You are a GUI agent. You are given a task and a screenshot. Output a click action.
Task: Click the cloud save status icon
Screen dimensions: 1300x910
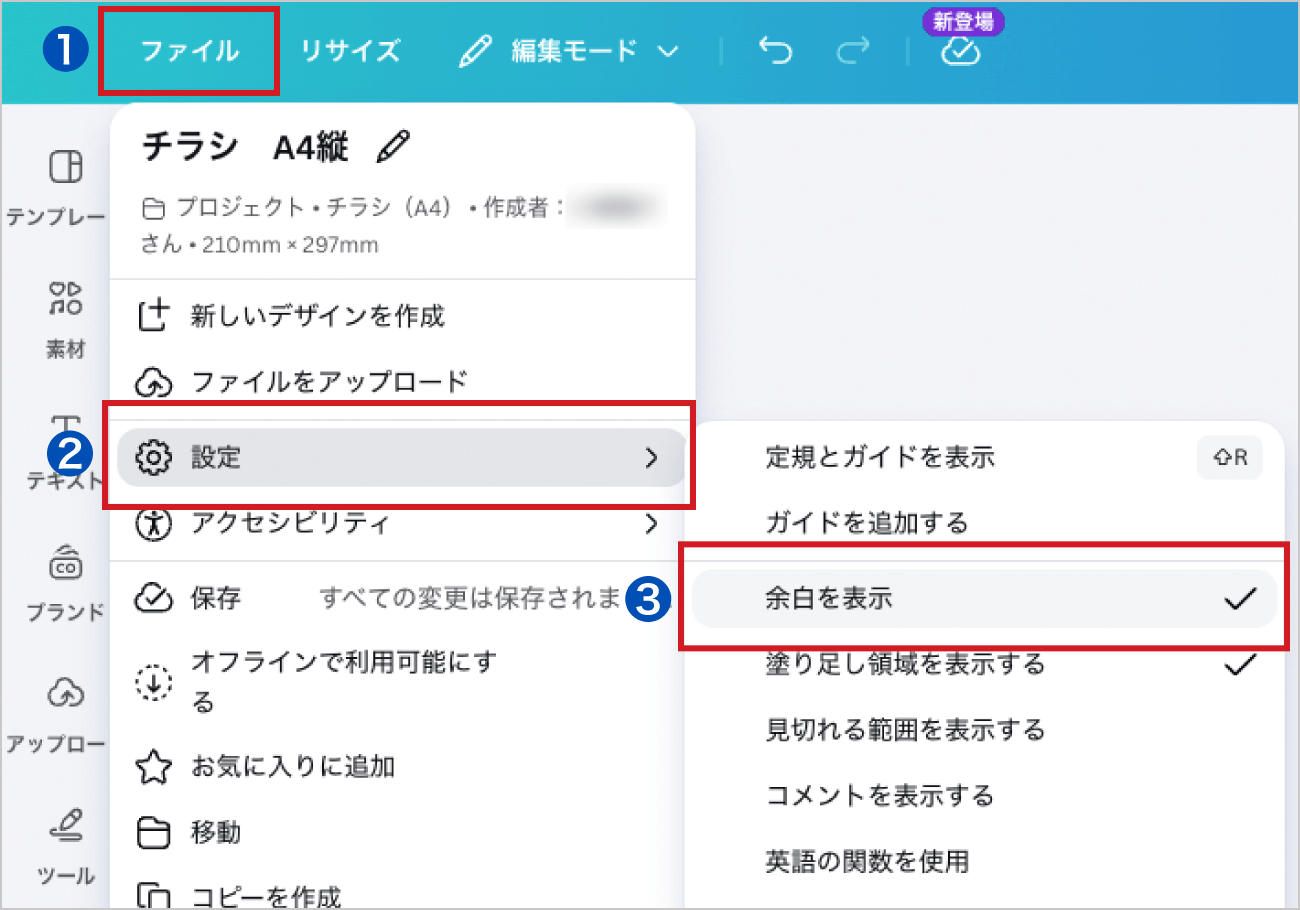pyautogui.click(x=960, y=52)
